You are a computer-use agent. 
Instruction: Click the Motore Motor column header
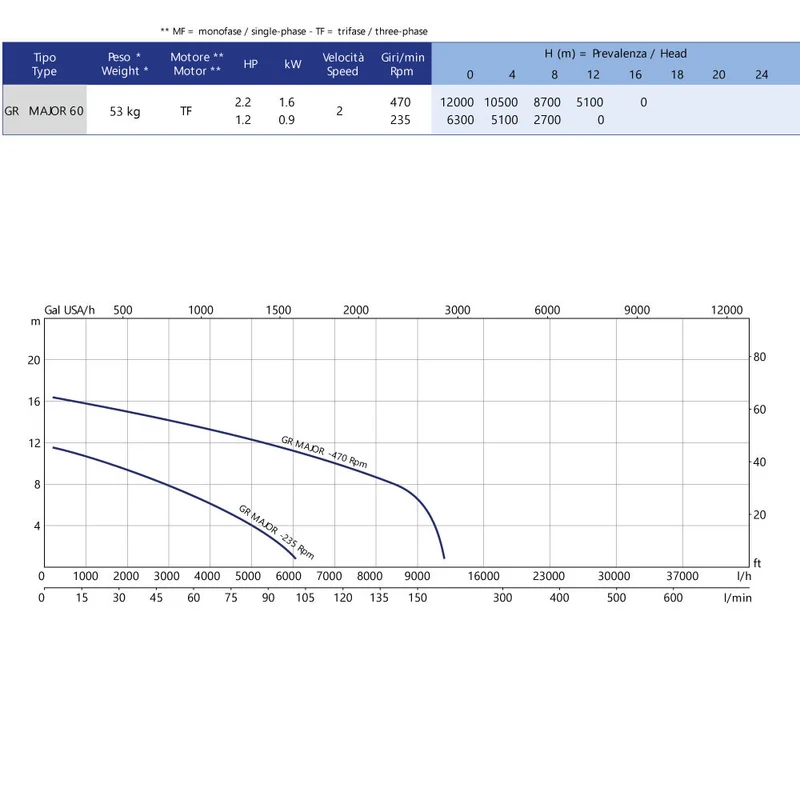click(197, 64)
